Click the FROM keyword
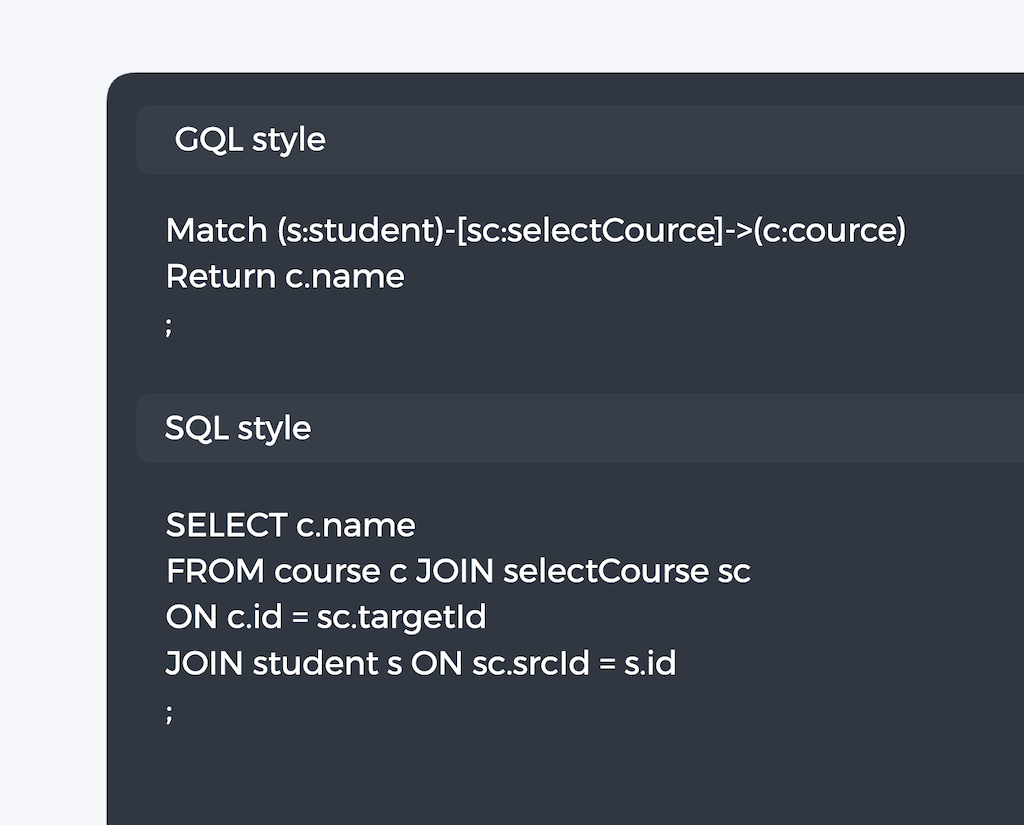1024x825 pixels. pos(215,571)
